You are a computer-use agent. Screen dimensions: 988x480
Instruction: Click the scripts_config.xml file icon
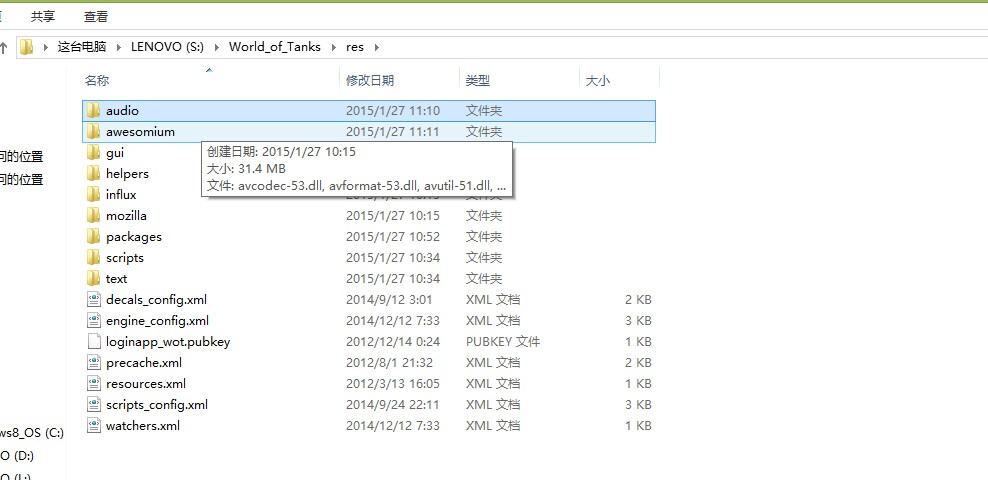pyautogui.click(x=93, y=404)
